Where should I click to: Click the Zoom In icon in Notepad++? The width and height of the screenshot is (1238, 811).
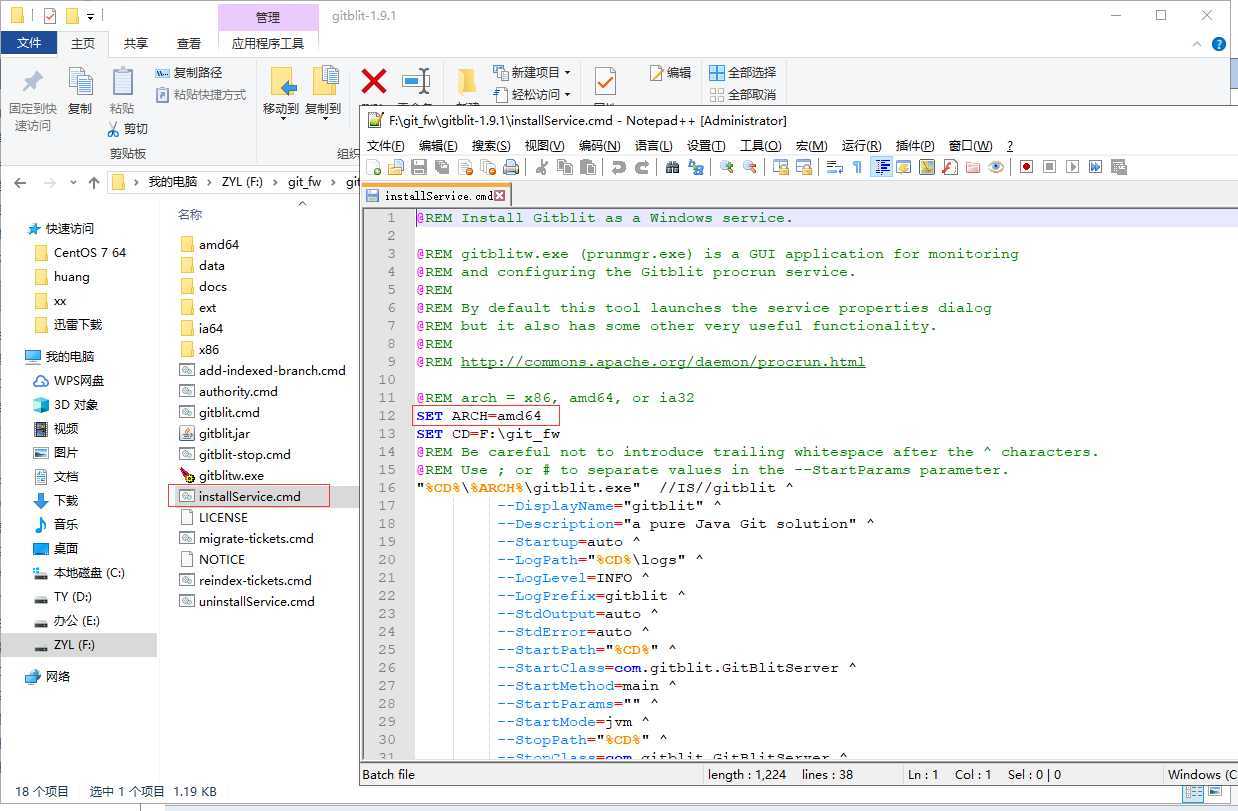[727, 167]
